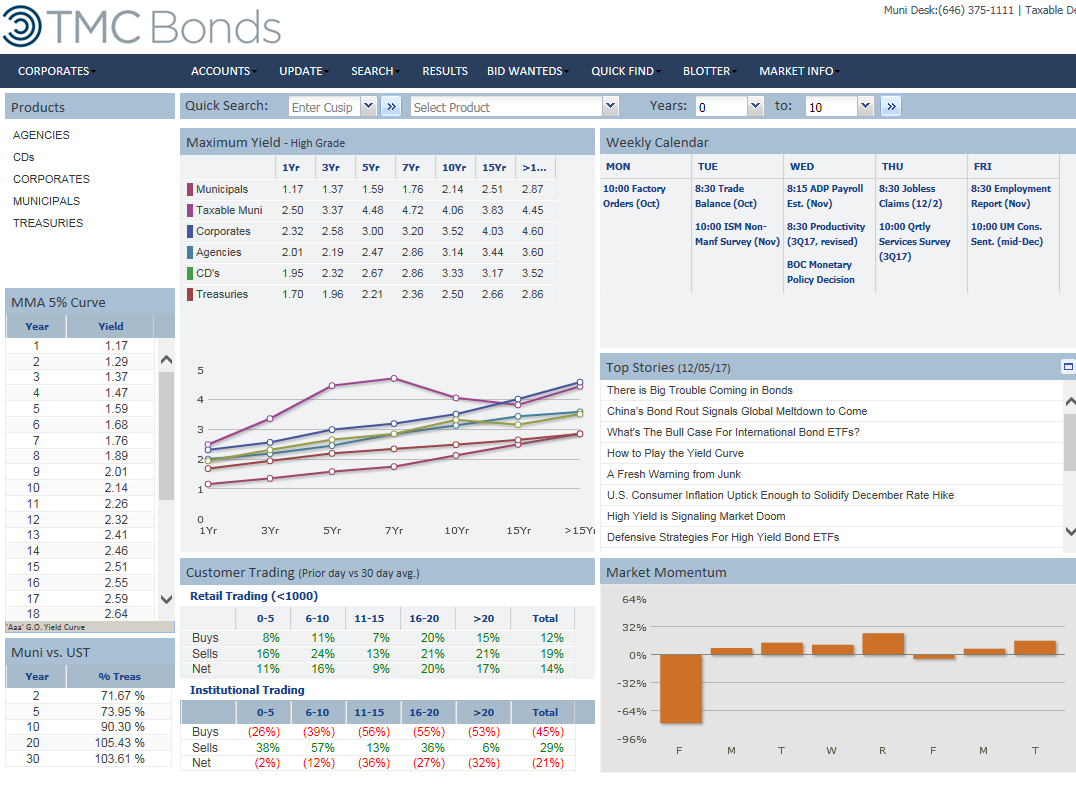Open the Years starting value dropdown
This screenshot has width=1076, height=785.
(x=756, y=106)
